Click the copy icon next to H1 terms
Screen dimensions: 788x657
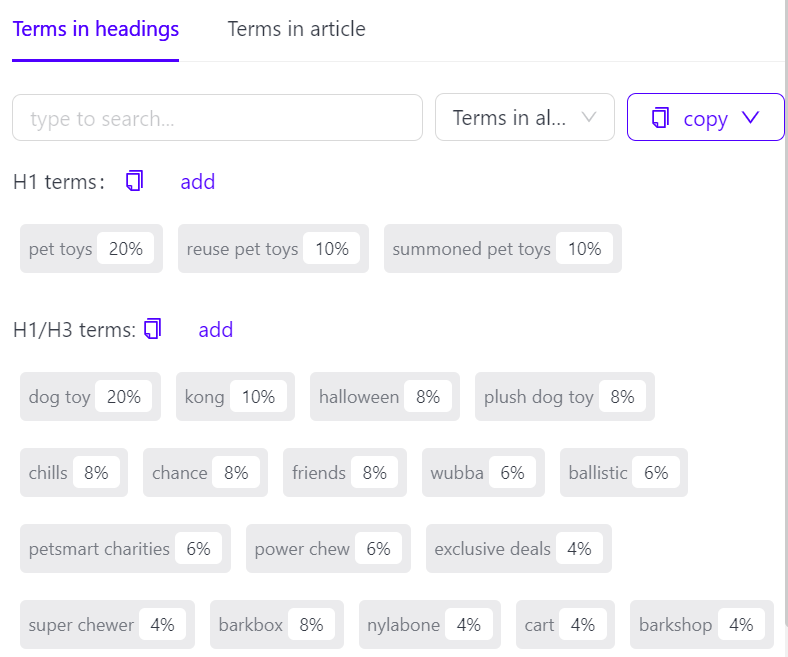[135, 181]
